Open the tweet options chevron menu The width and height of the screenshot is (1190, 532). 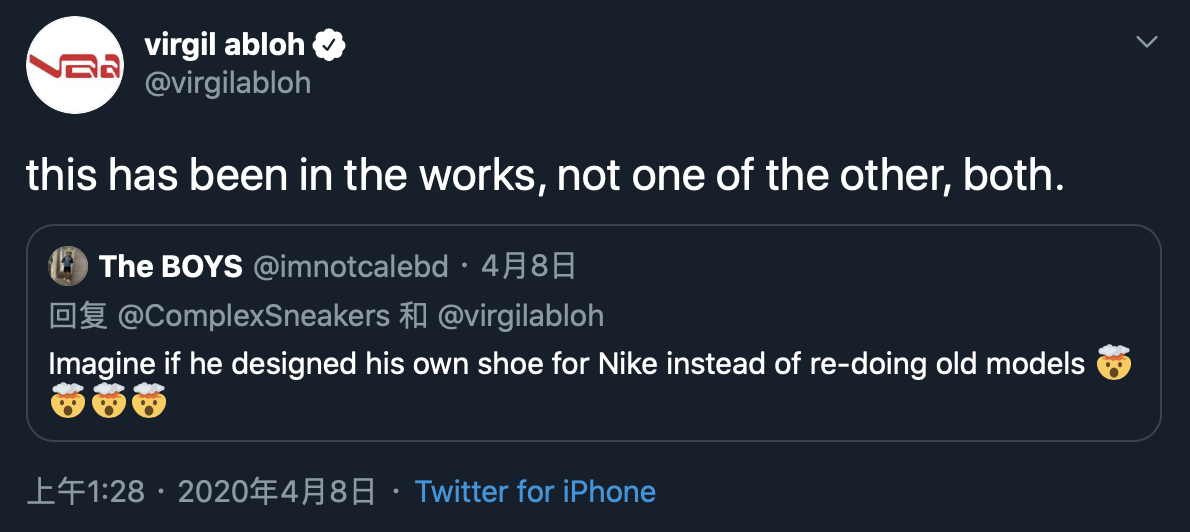(x=1147, y=42)
